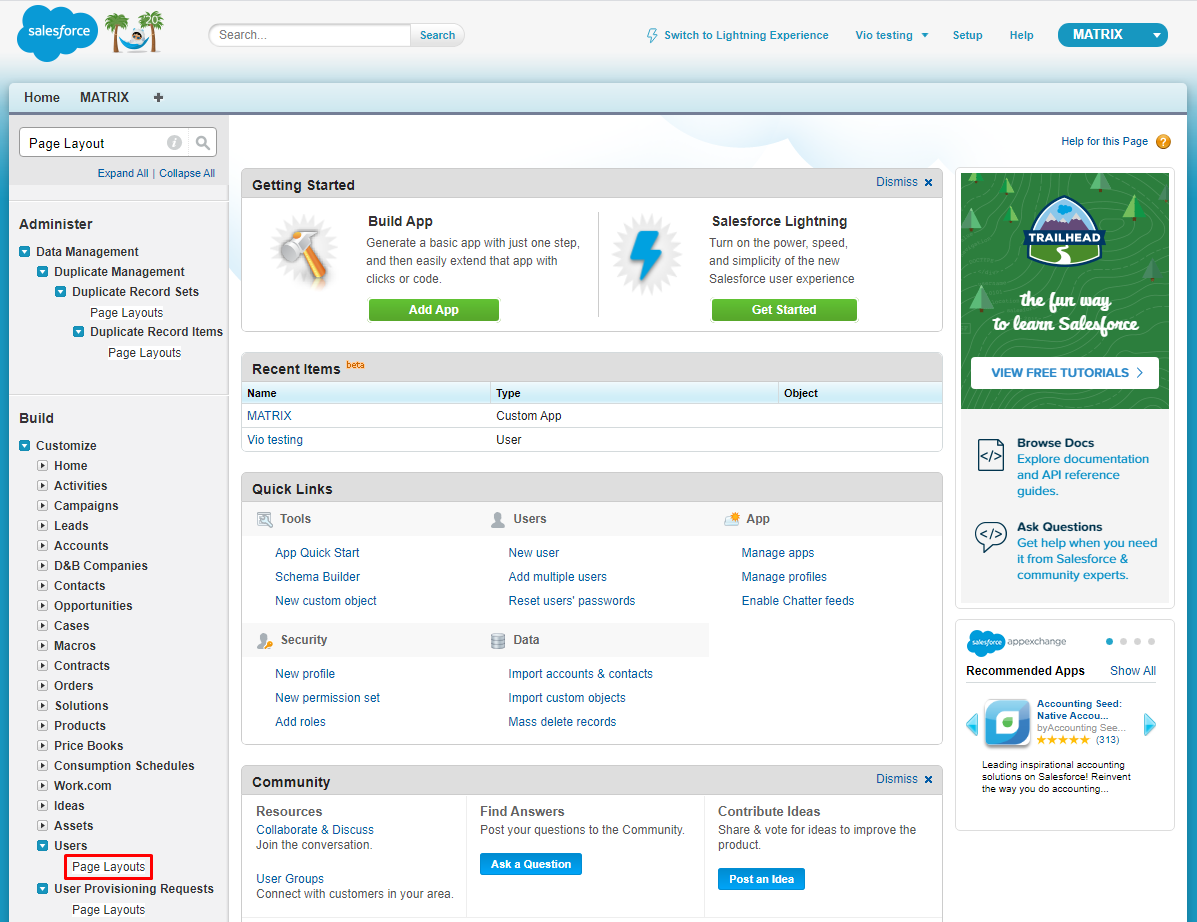Open the Home tab
The height and width of the screenshot is (922, 1197).
[41, 98]
